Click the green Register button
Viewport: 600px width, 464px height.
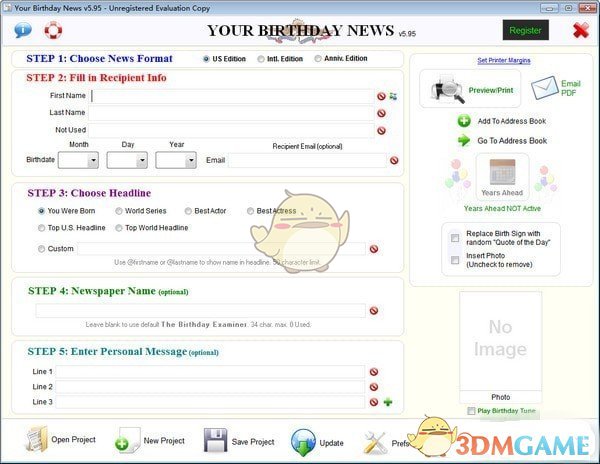pos(525,30)
